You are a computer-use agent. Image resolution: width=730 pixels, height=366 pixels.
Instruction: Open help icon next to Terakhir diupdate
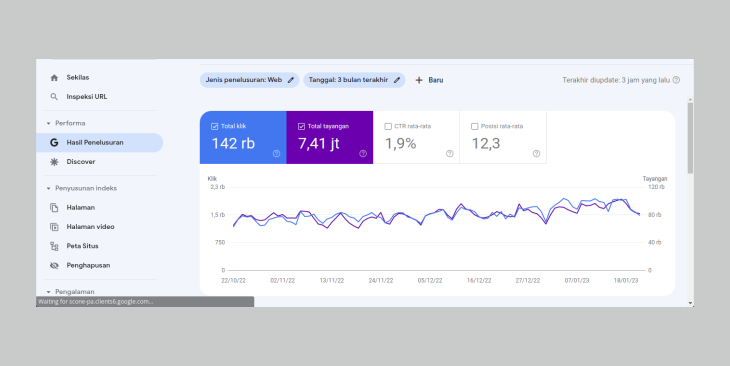click(676, 80)
